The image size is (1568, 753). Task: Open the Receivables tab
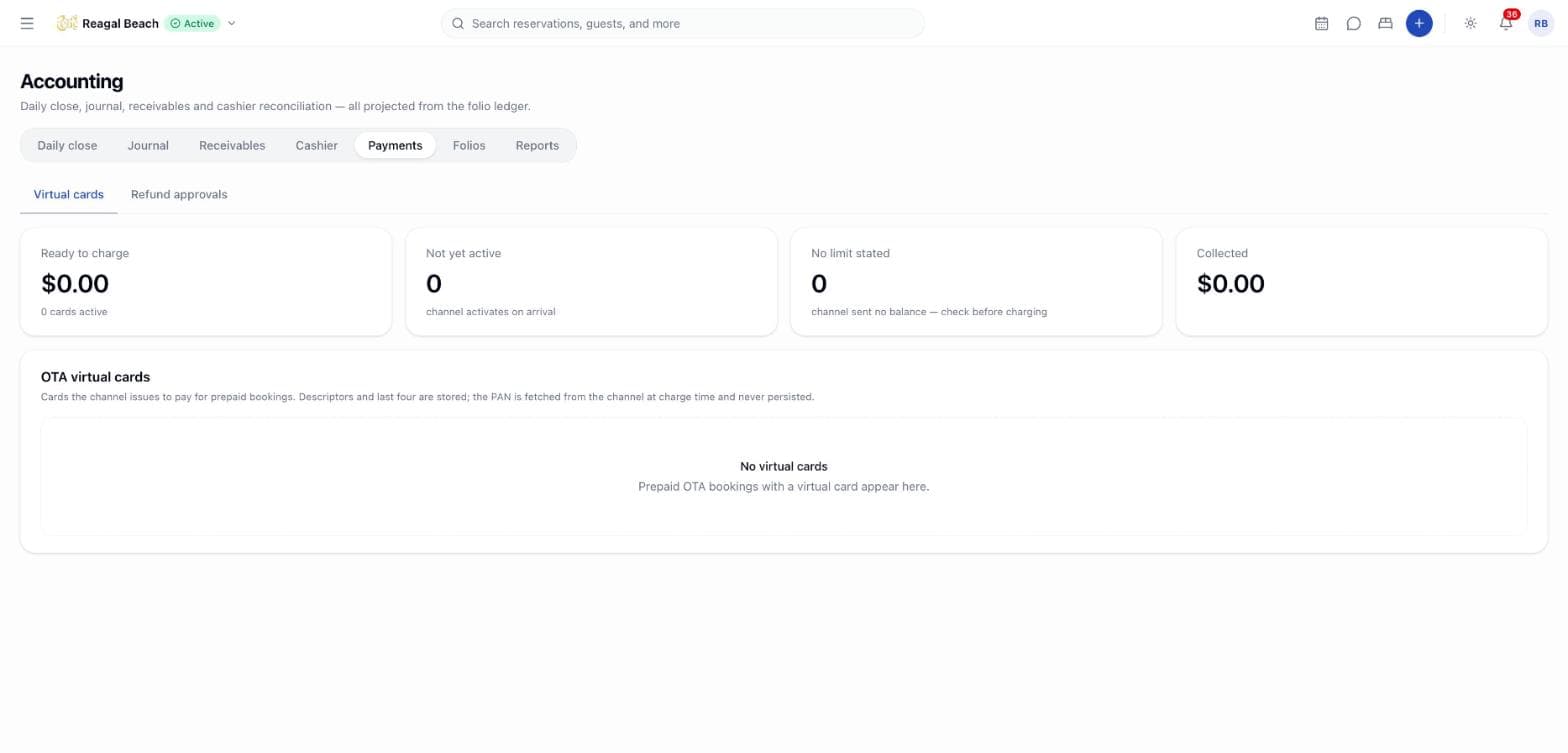(232, 145)
